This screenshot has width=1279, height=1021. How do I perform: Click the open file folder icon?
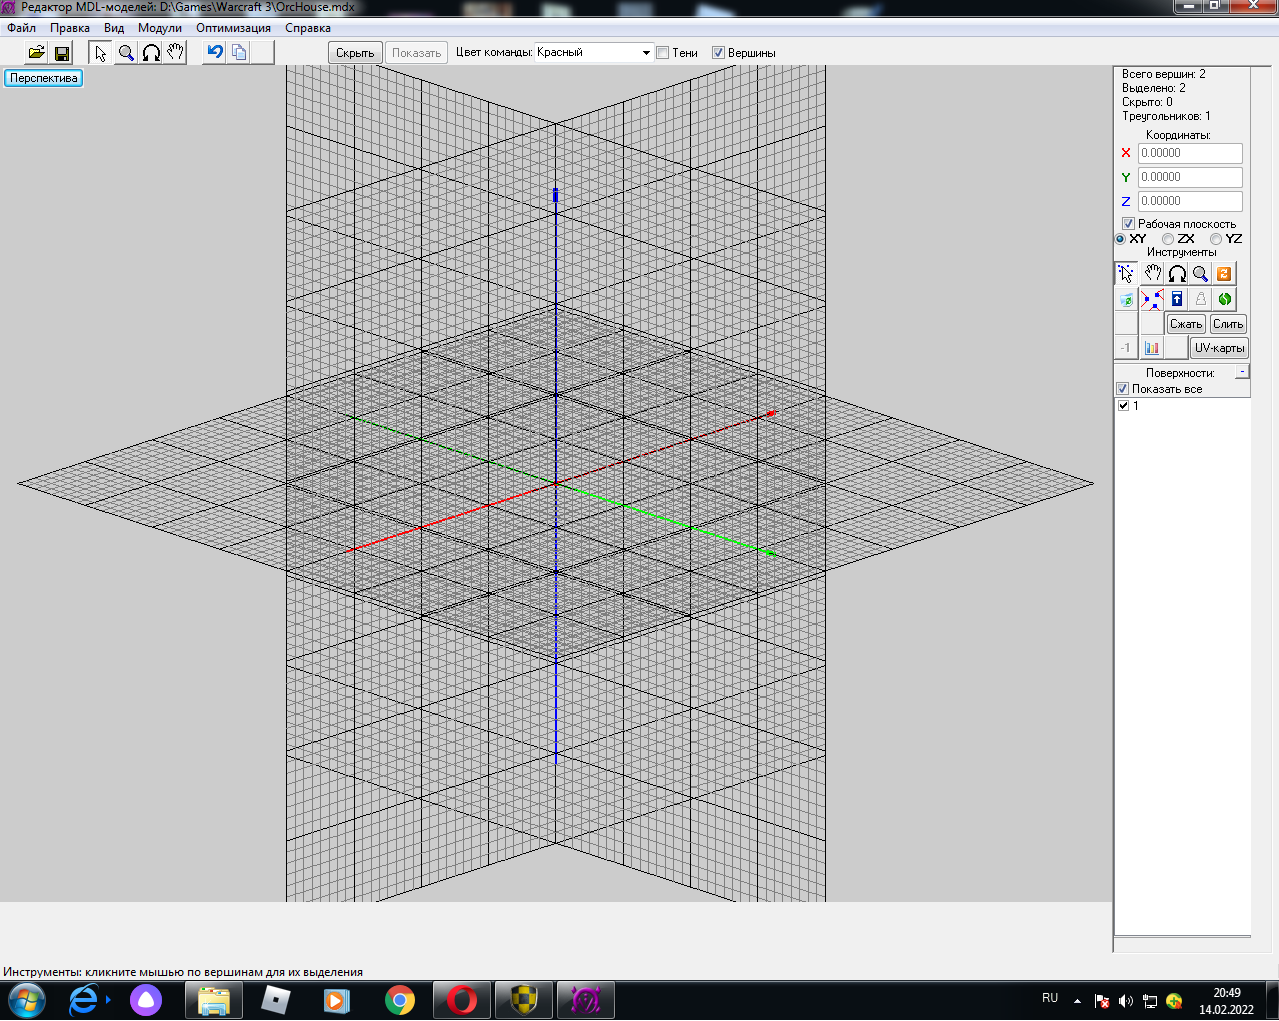pos(36,53)
